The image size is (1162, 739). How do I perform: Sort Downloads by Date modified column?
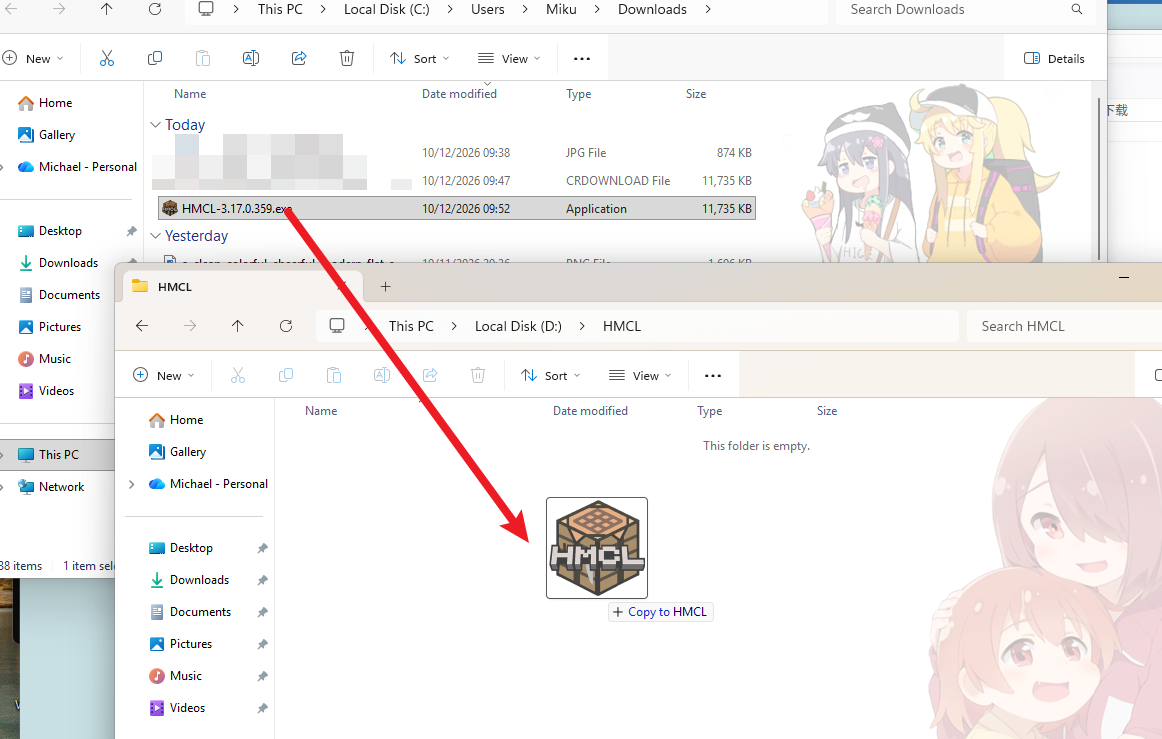(x=459, y=94)
